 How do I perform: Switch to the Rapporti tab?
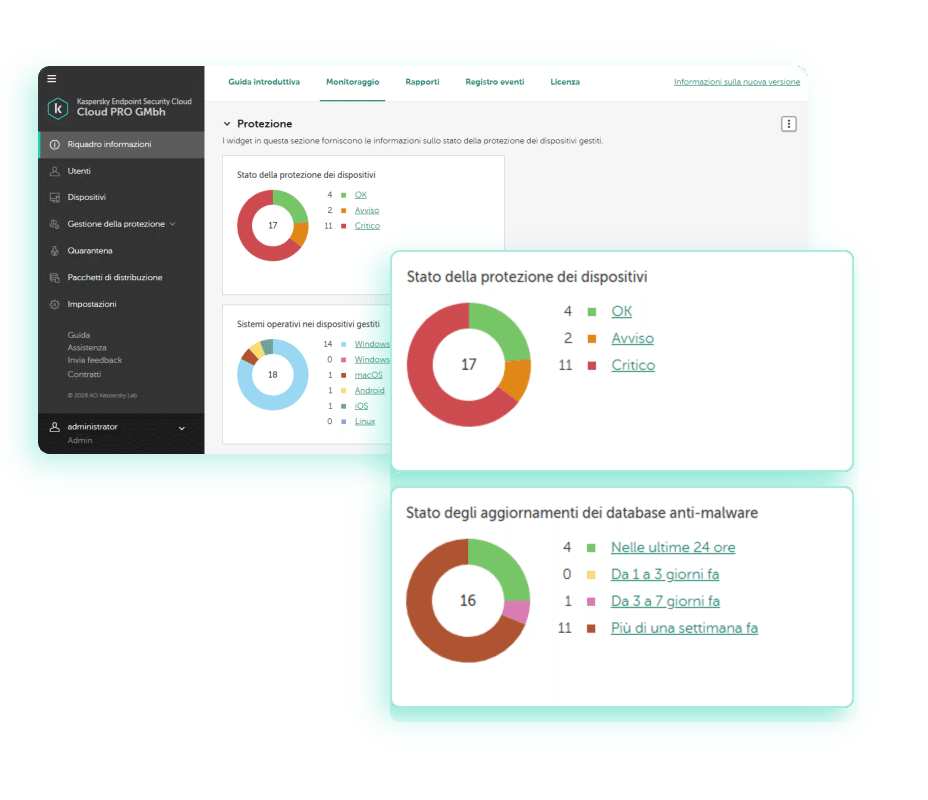click(422, 82)
